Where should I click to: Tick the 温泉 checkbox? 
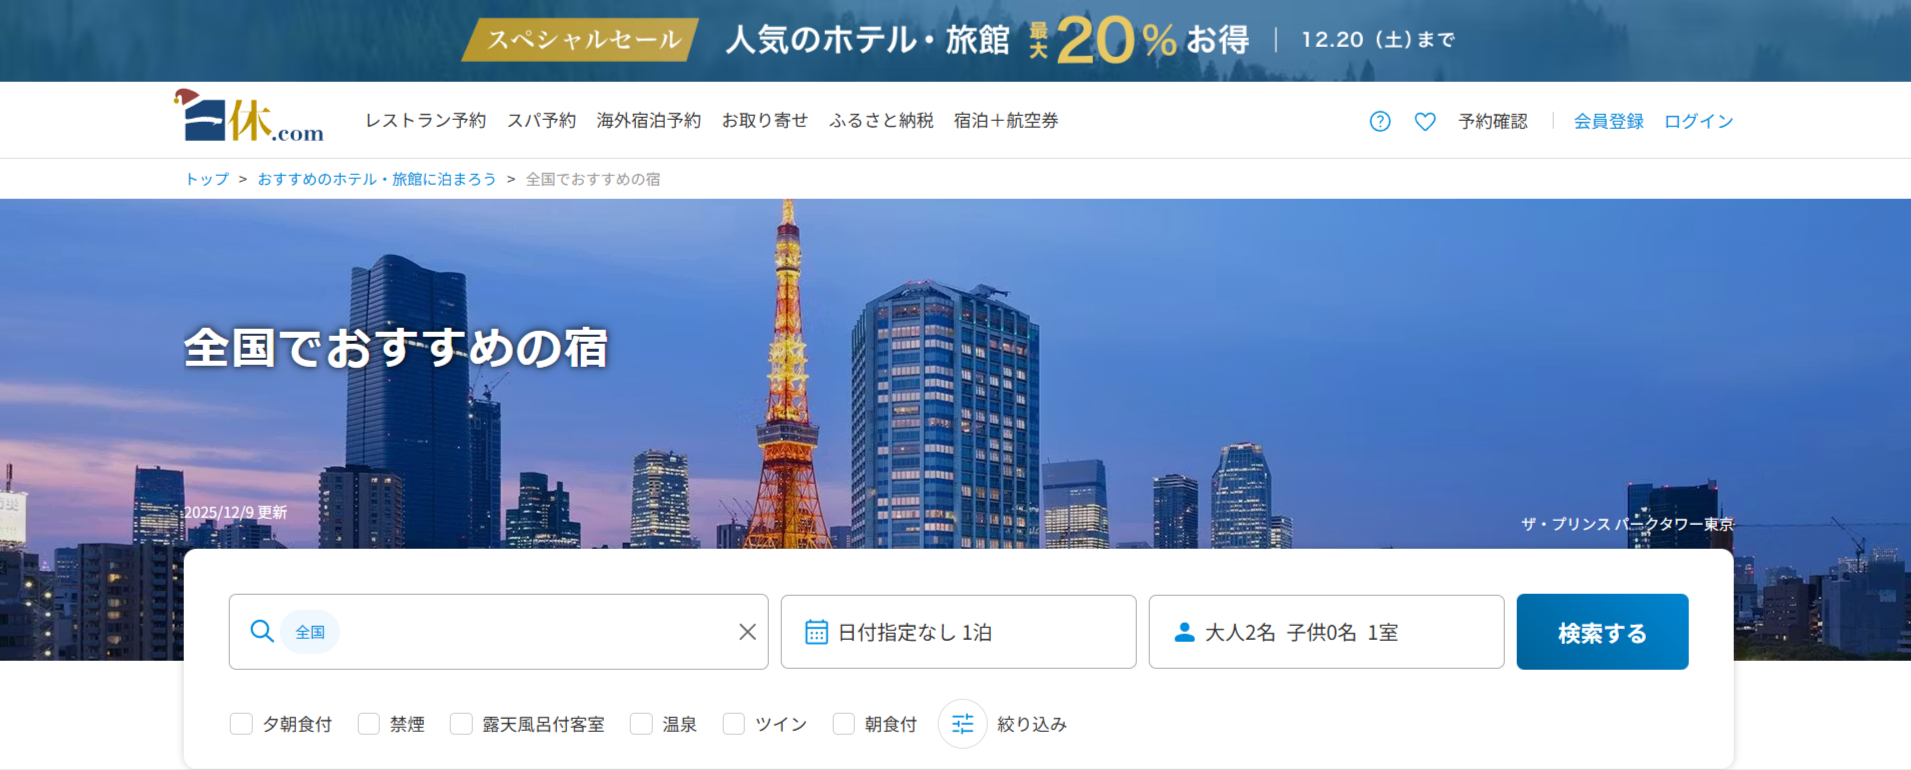641,724
